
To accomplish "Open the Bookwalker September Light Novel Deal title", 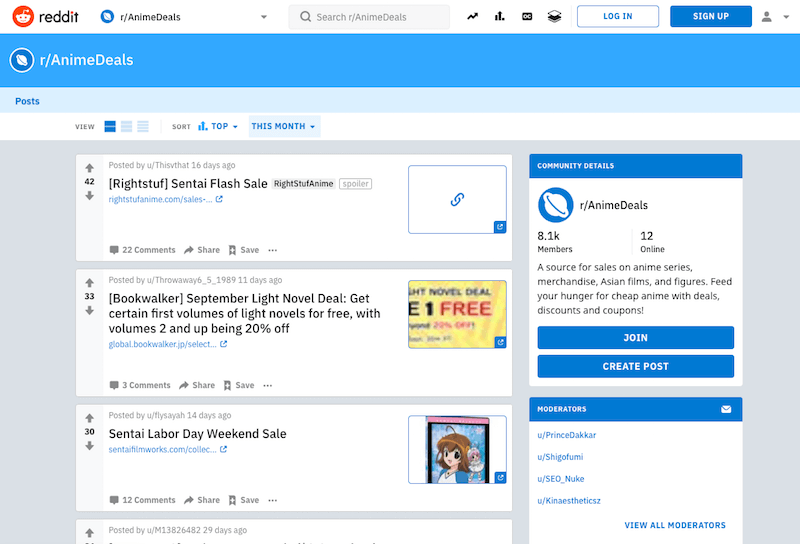I will [244, 313].
